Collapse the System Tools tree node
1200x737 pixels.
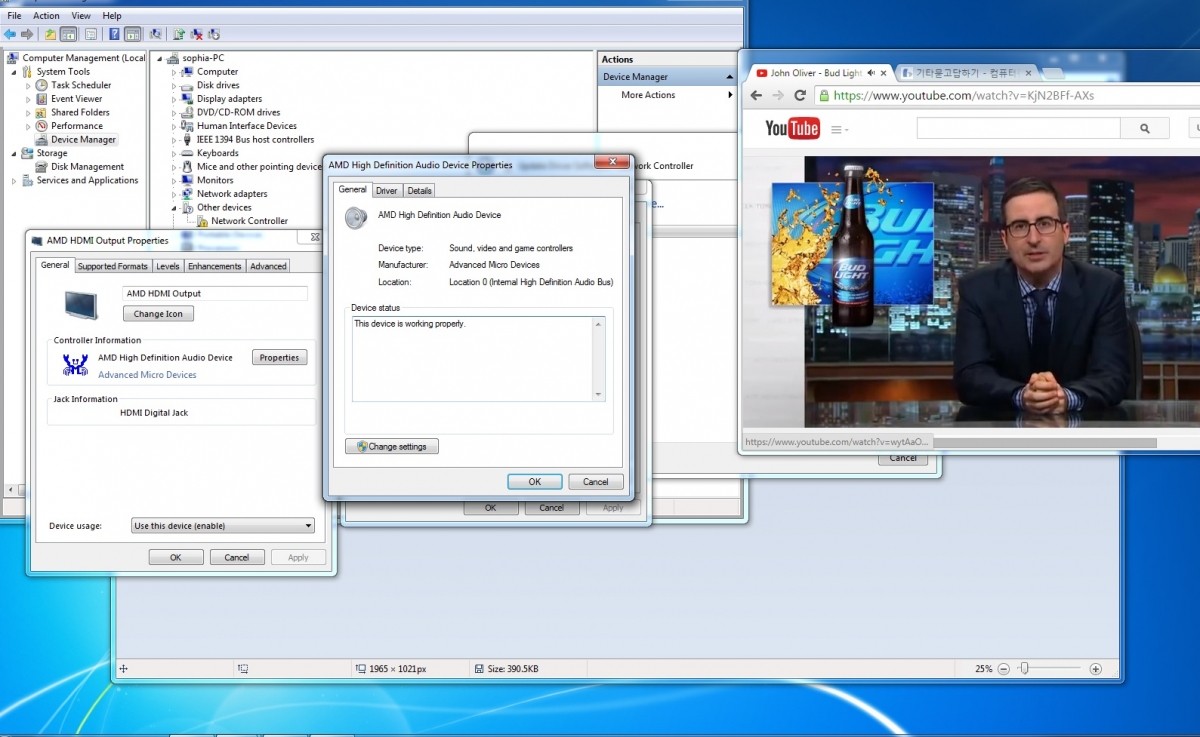pos(14,72)
